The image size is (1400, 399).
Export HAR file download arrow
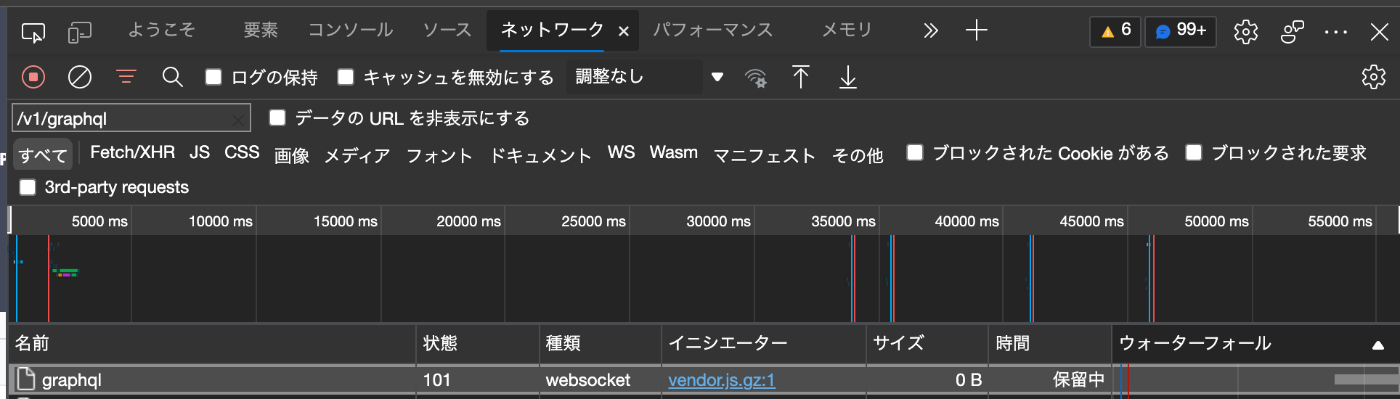coord(847,77)
